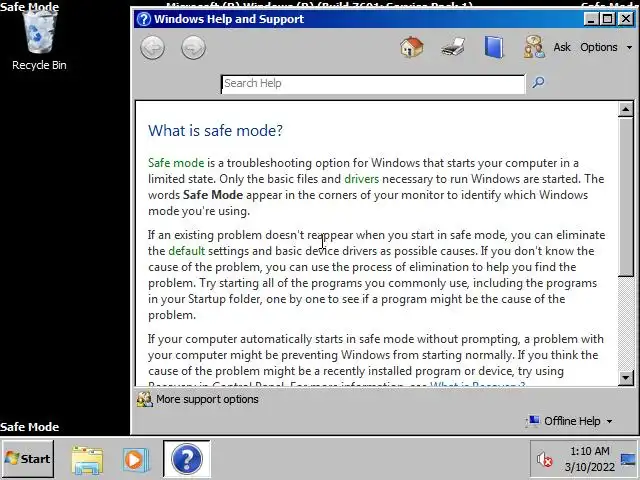The height and width of the screenshot is (480, 640).
Task: Open the Safe mode glossary link
Action: [x=176, y=163]
